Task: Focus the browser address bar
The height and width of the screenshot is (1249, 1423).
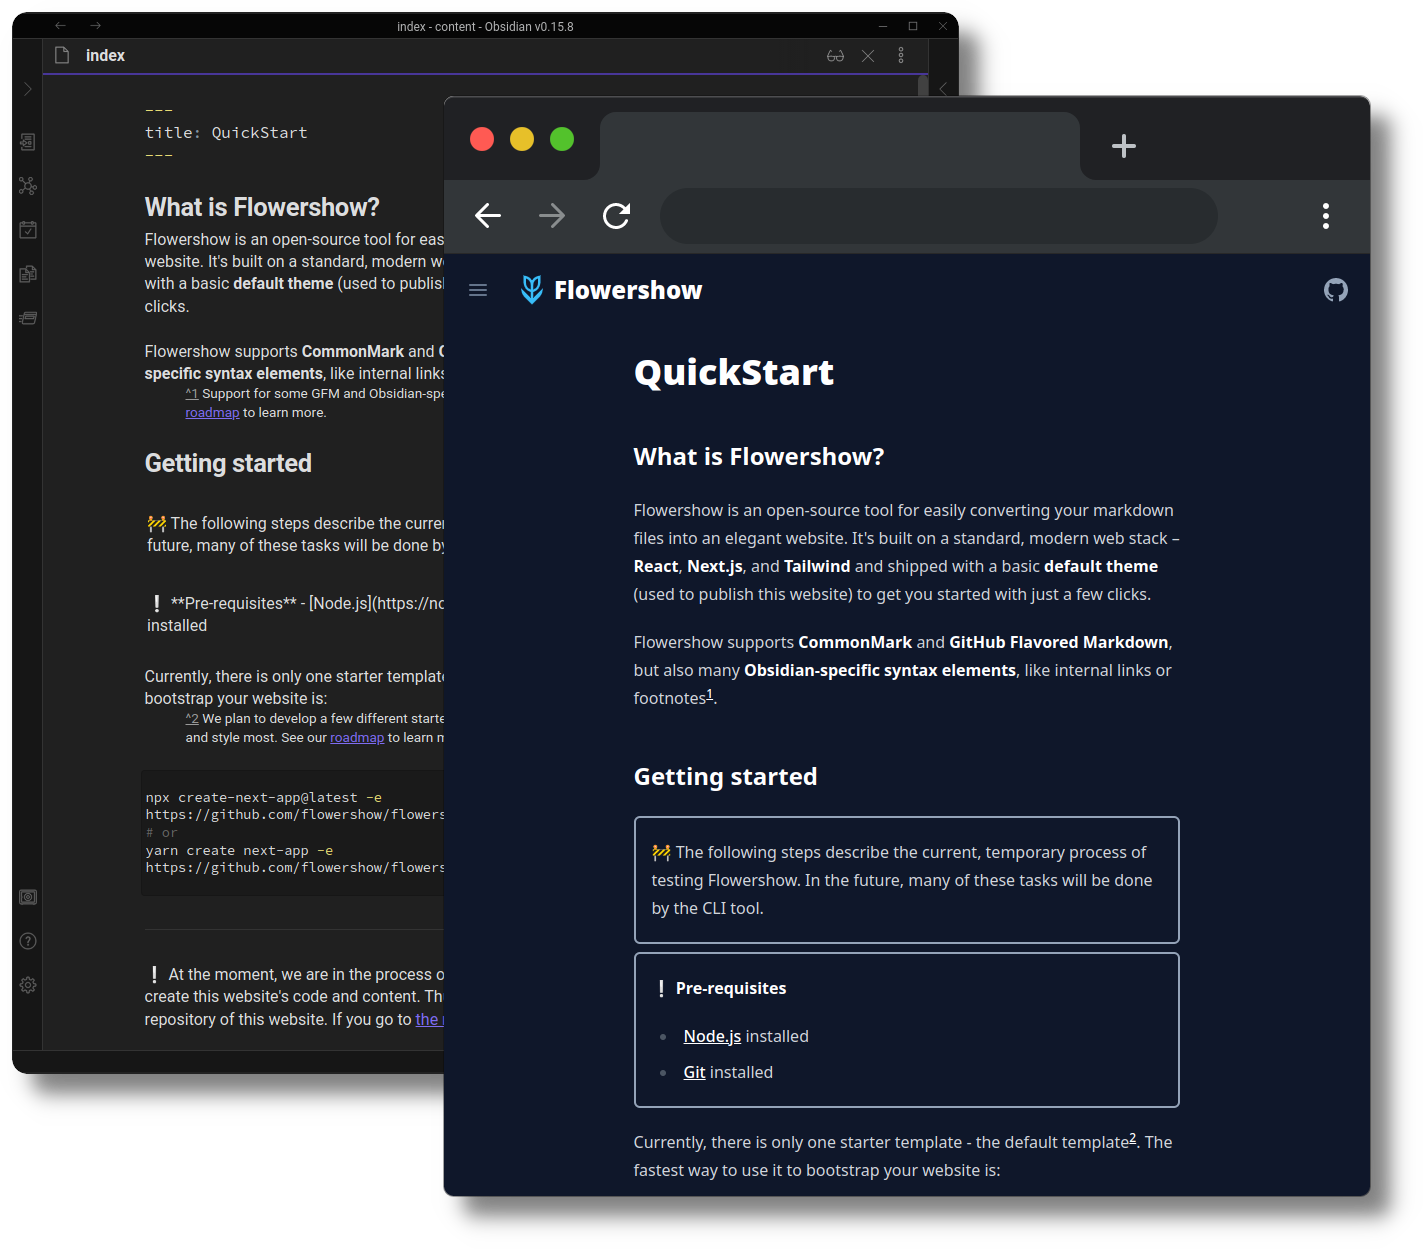Action: (x=939, y=216)
